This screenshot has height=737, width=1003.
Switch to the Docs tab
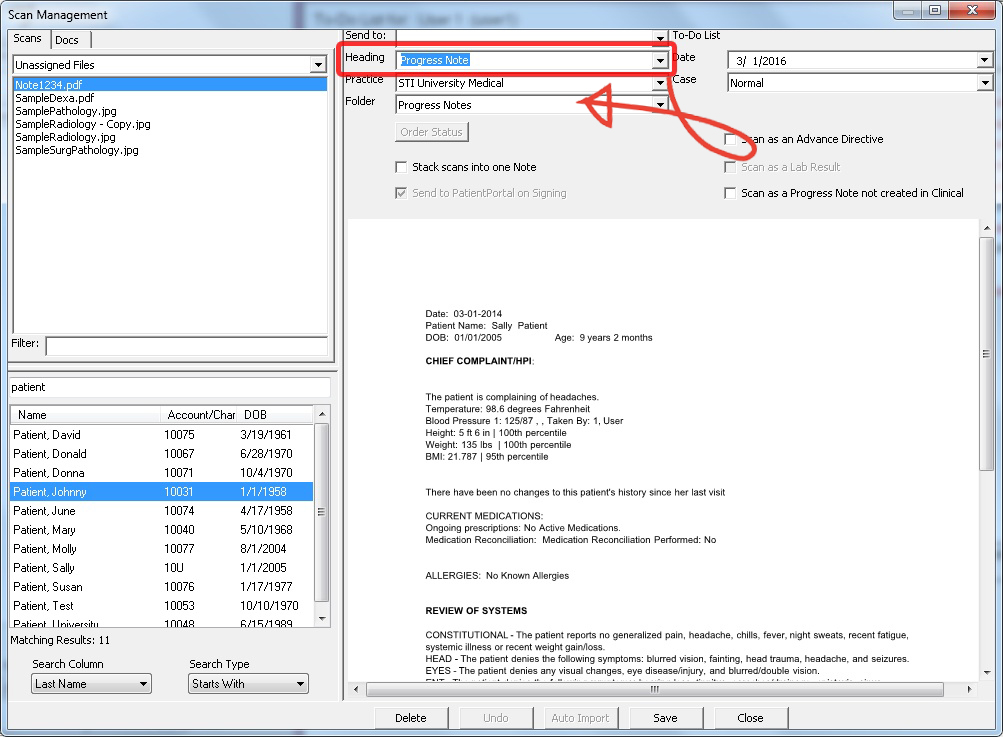pos(67,40)
